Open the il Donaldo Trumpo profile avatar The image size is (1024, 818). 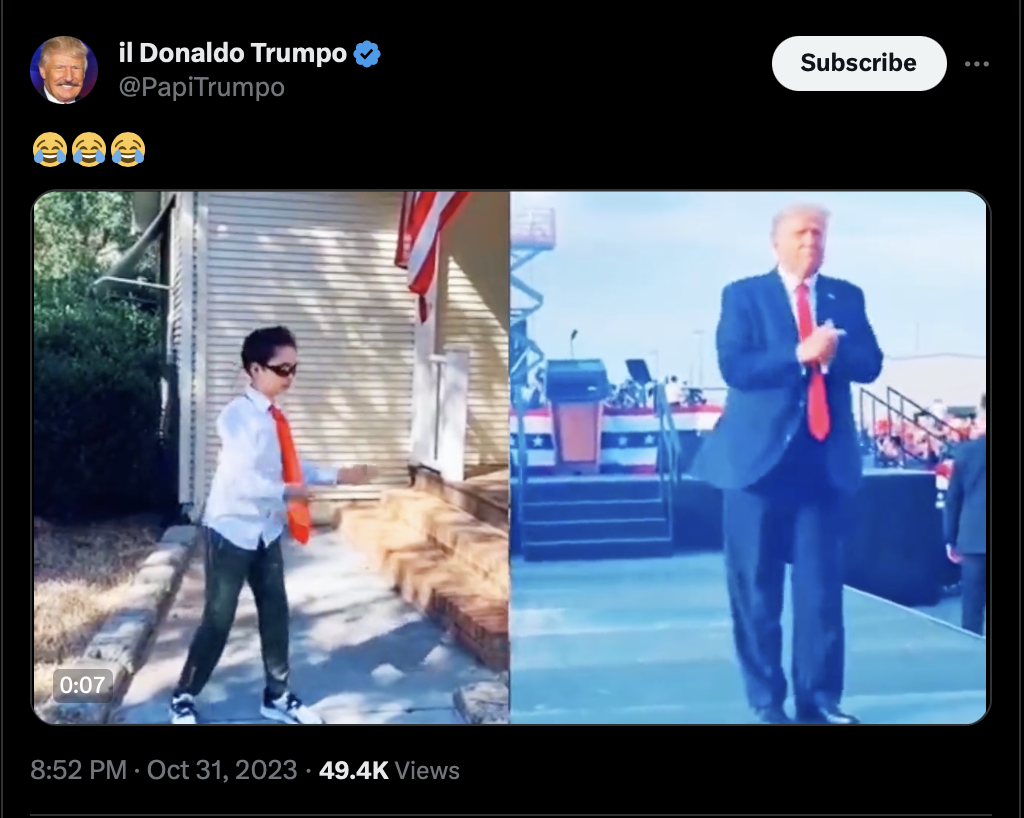pyautogui.click(x=64, y=70)
